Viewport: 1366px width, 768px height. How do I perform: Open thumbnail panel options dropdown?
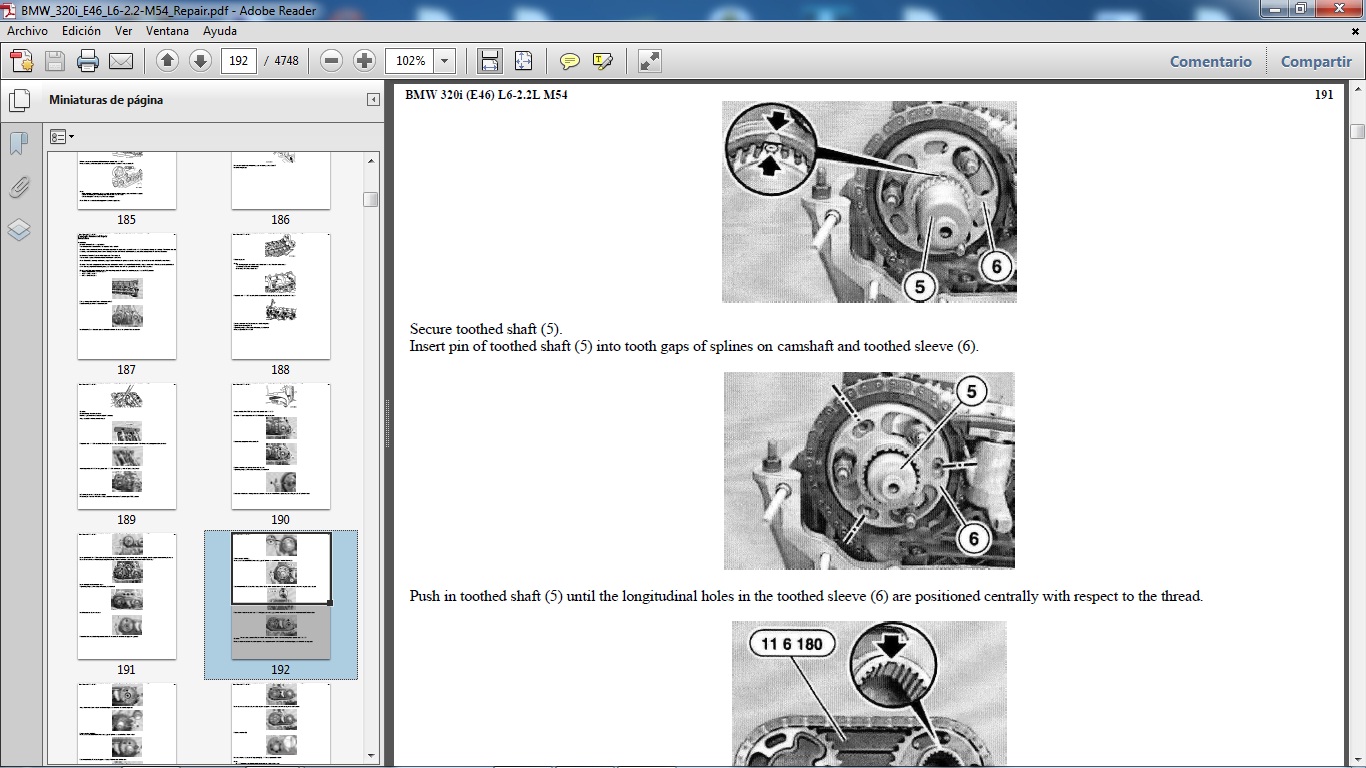tap(62, 136)
